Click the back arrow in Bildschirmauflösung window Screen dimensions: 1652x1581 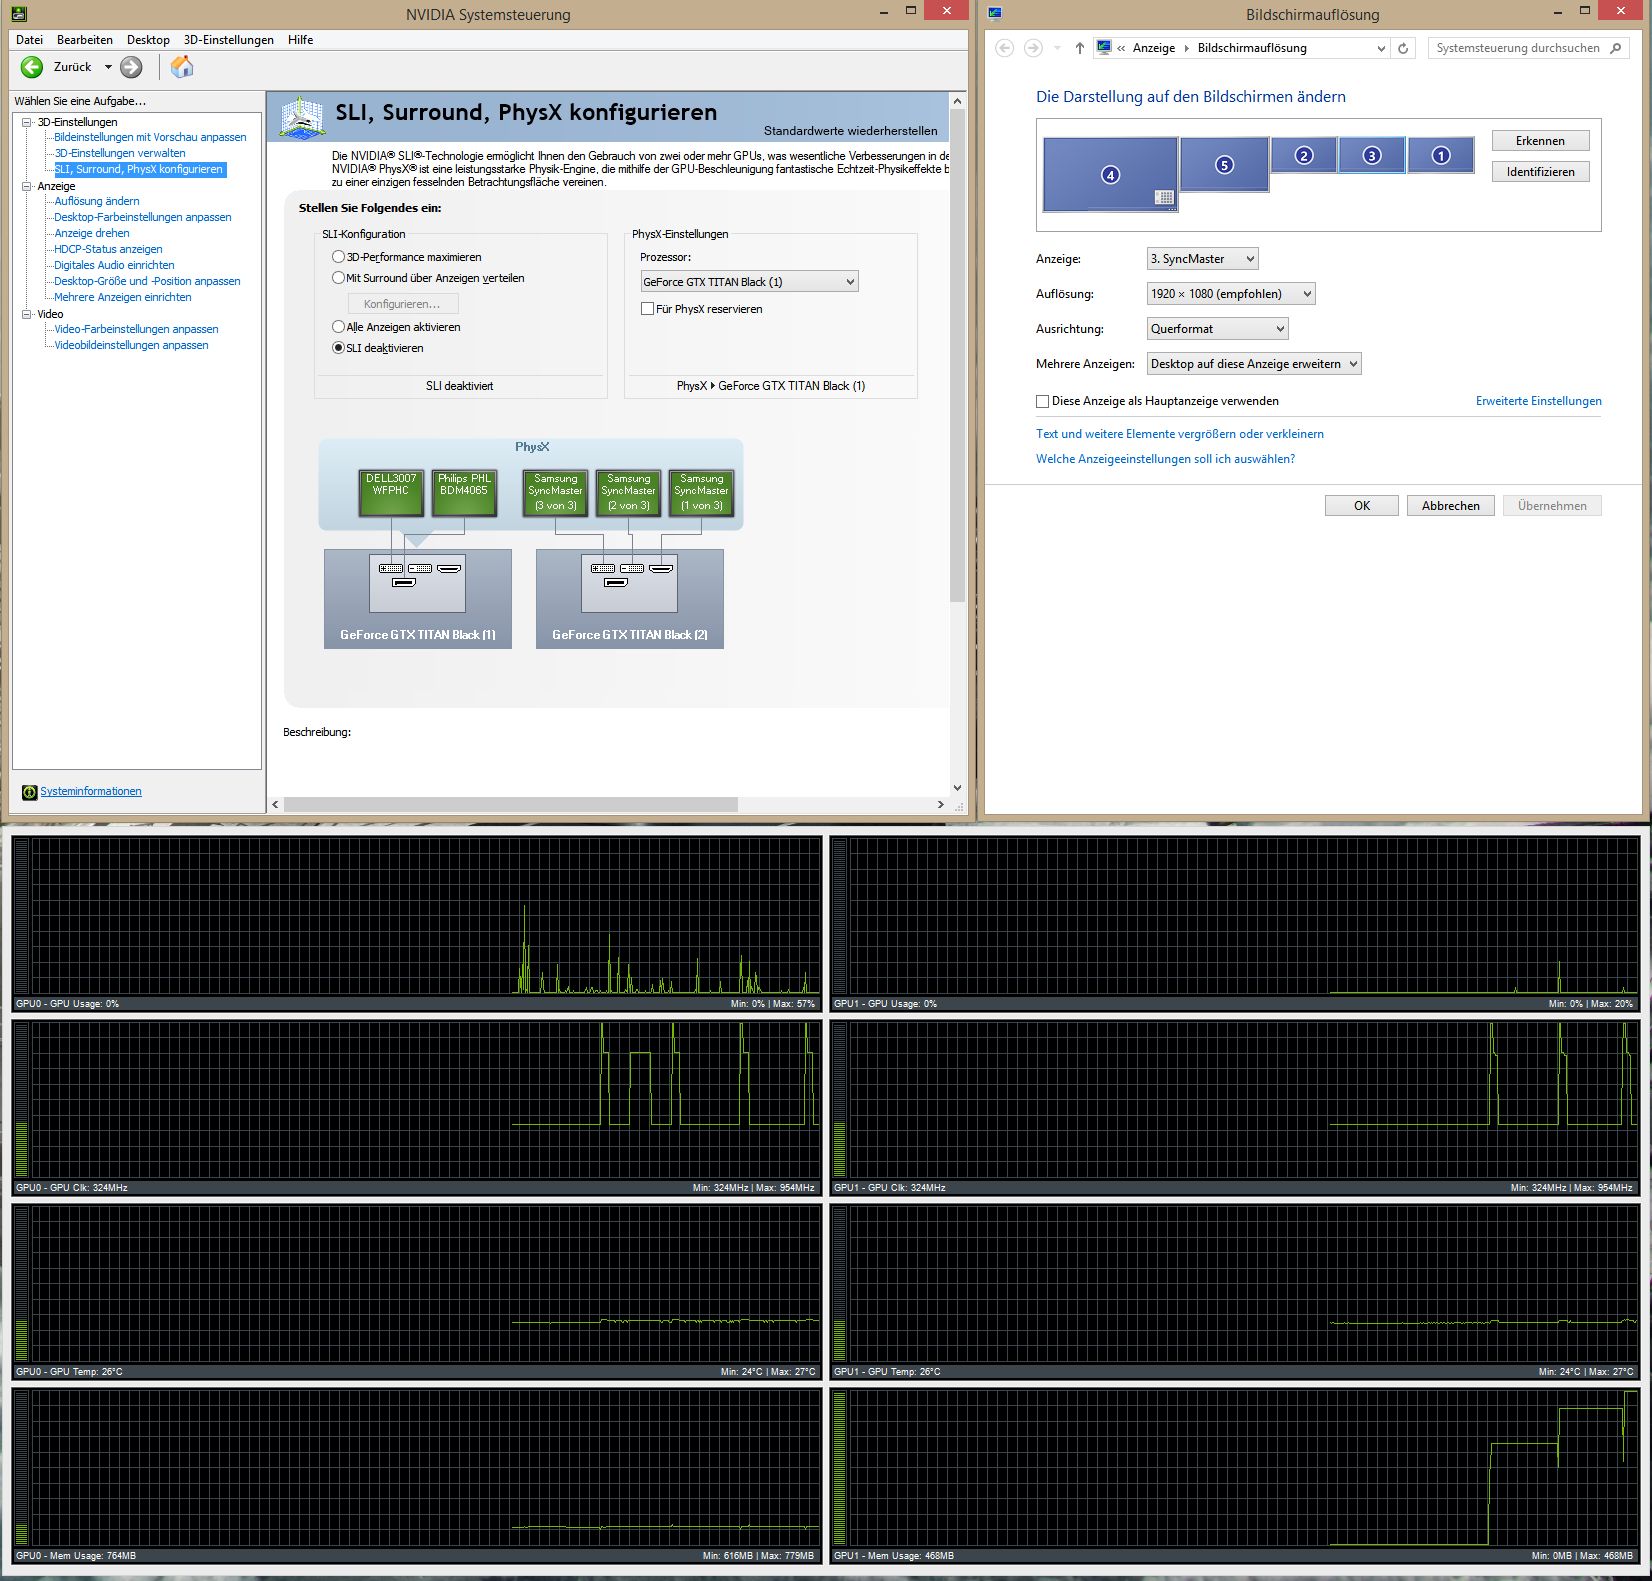1004,47
